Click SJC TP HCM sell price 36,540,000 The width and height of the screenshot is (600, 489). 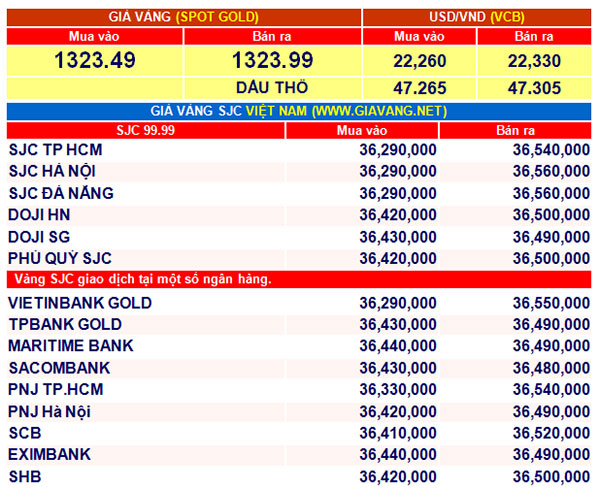click(551, 150)
